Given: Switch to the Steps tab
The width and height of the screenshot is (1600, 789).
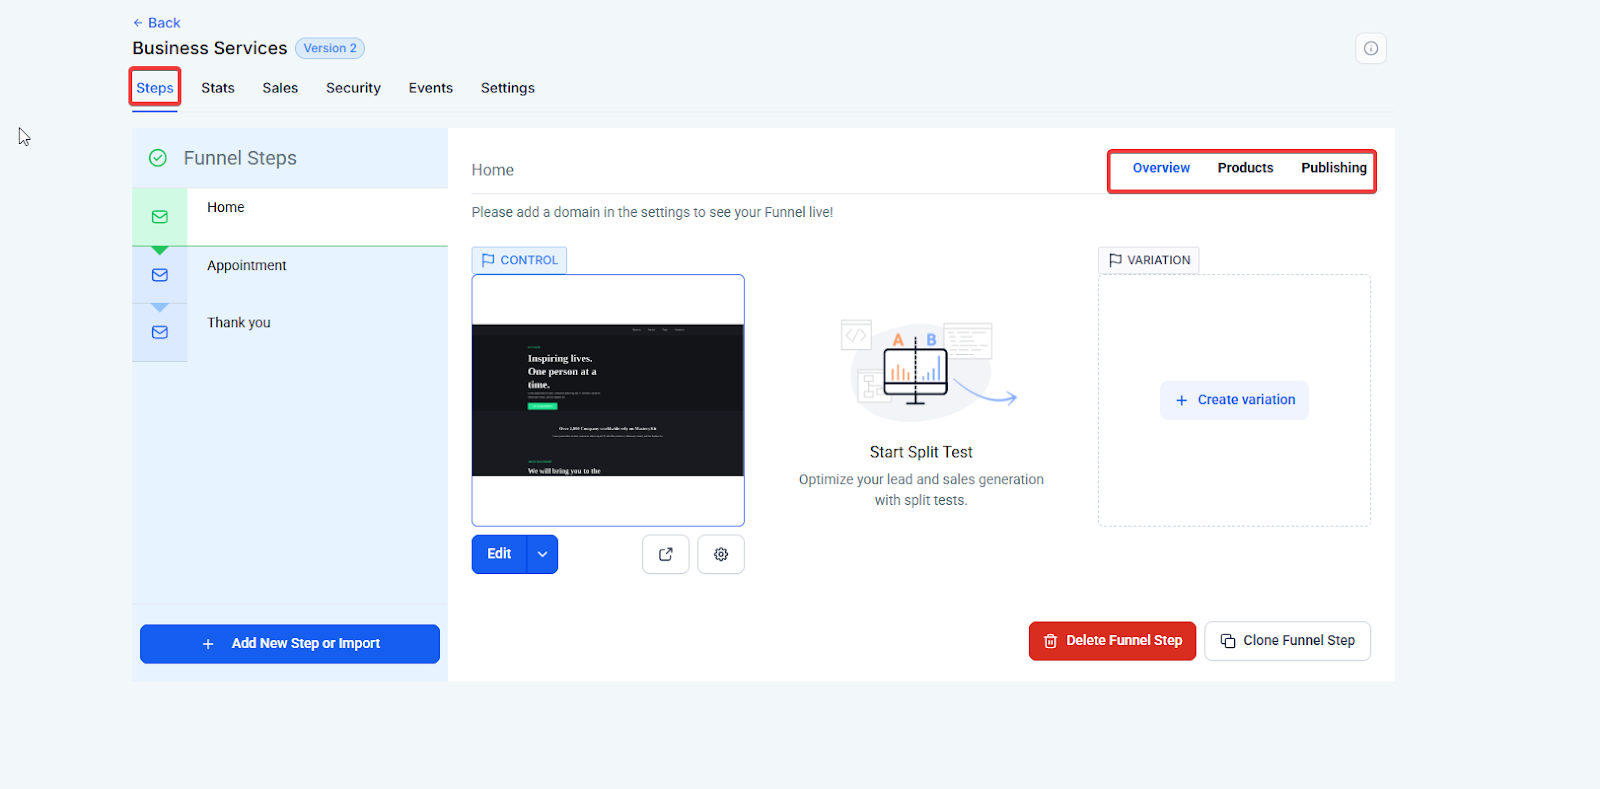Looking at the screenshot, I should [x=155, y=88].
